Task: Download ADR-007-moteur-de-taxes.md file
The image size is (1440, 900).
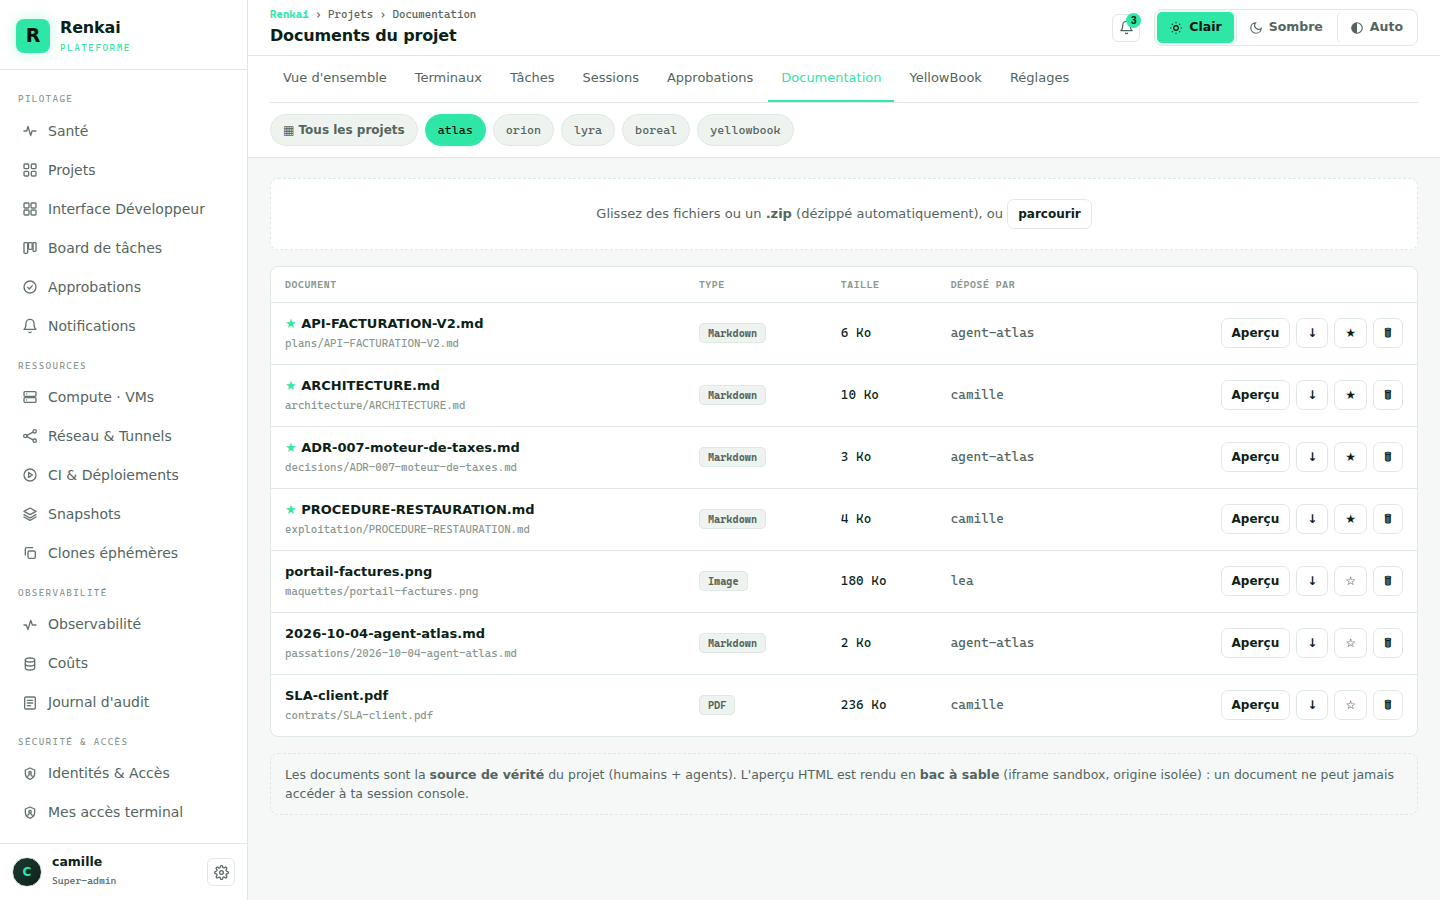Action: click(x=1312, y=457)
